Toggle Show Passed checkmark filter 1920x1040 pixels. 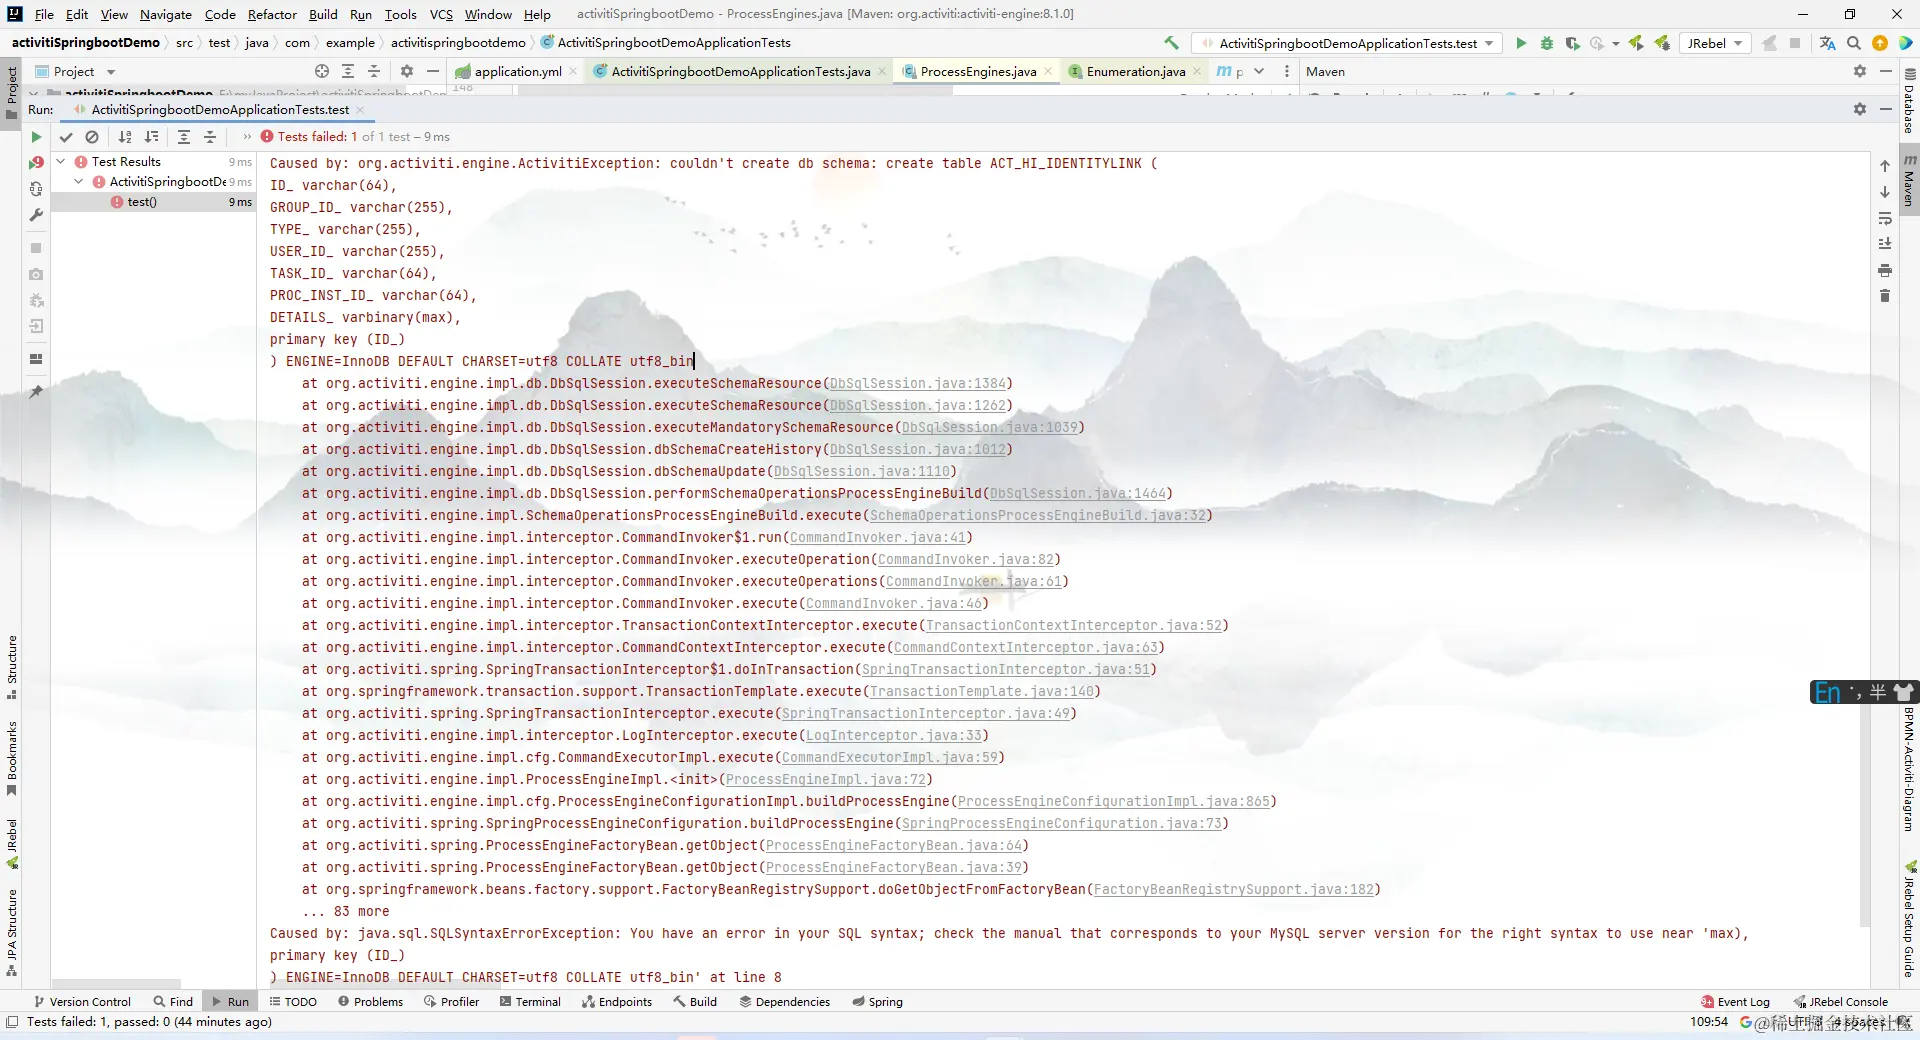point(66,137)
